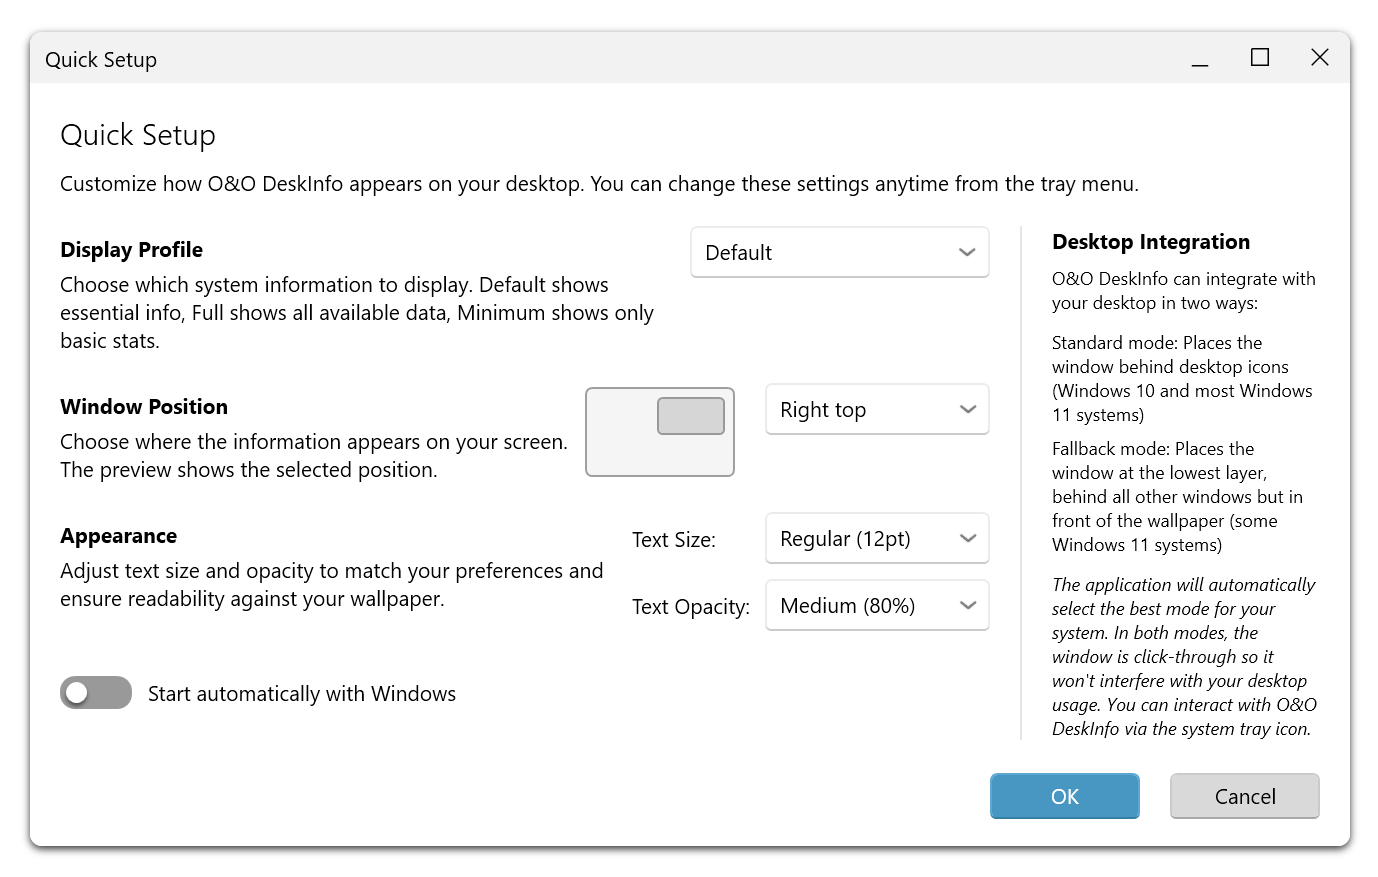Click the chevron arrow beside Right top
The width and height of the screenshot is (1378, 877).
click(968, 410)
